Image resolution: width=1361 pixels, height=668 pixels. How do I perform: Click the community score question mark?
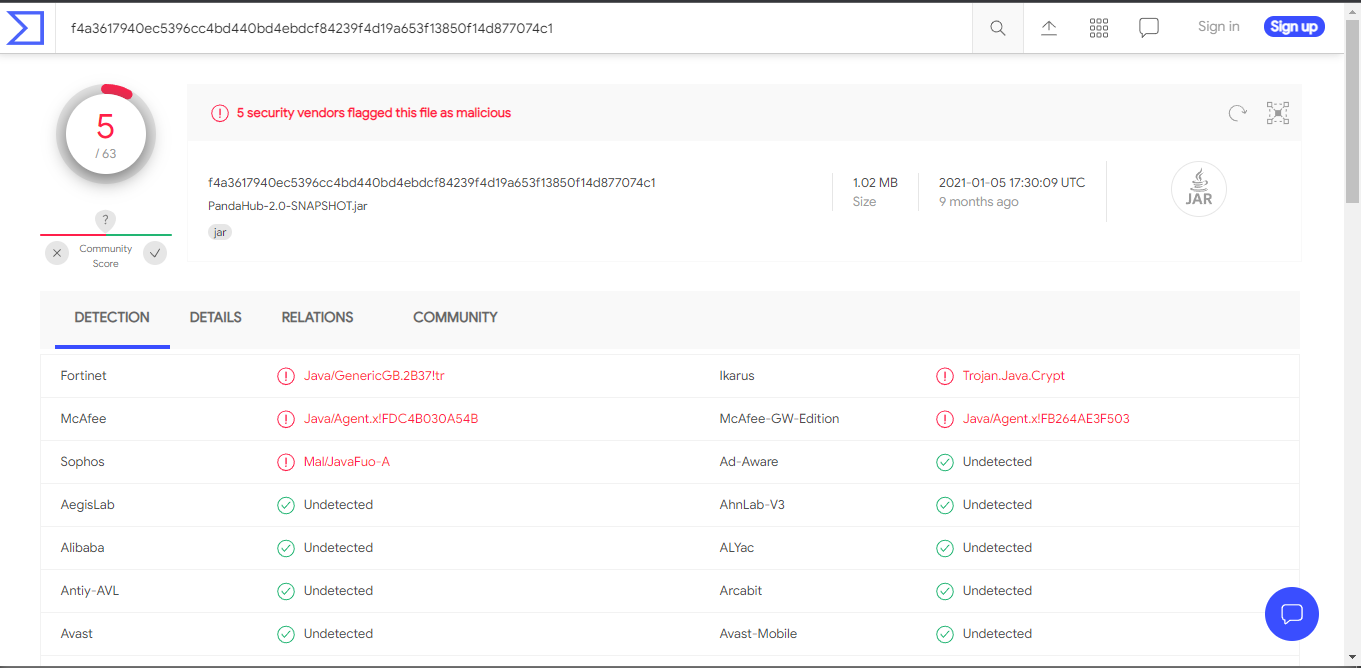(106, 220)
